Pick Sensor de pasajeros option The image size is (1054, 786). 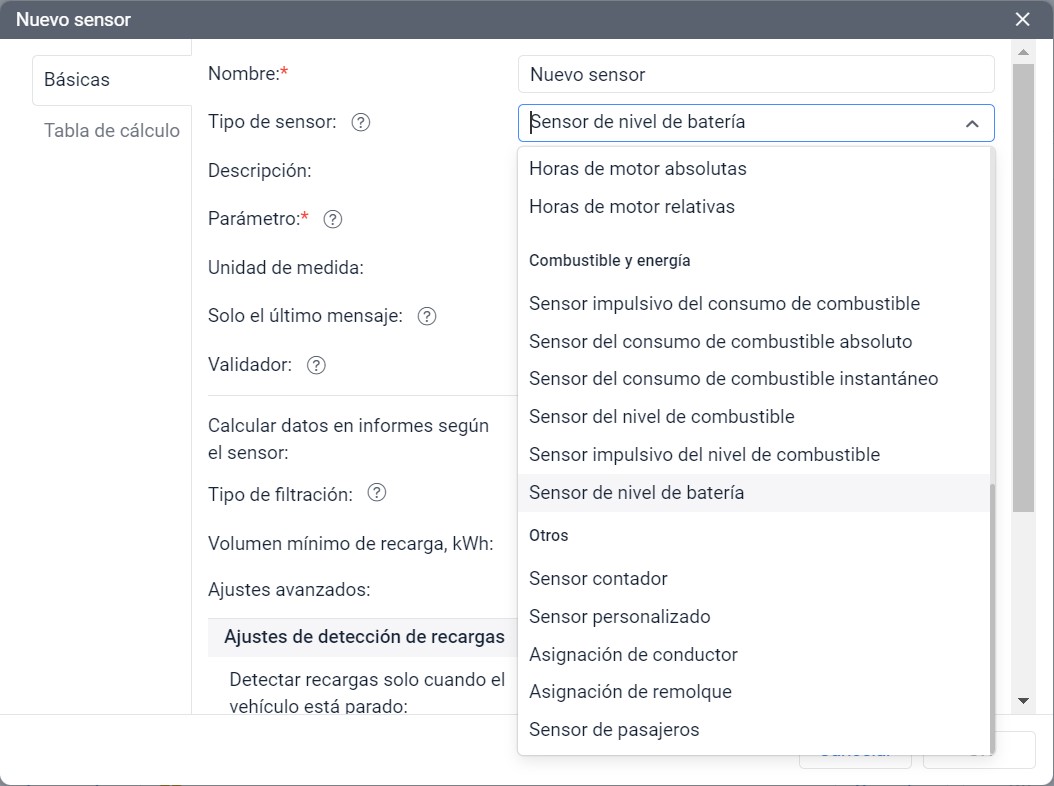(x=614, y=729)
